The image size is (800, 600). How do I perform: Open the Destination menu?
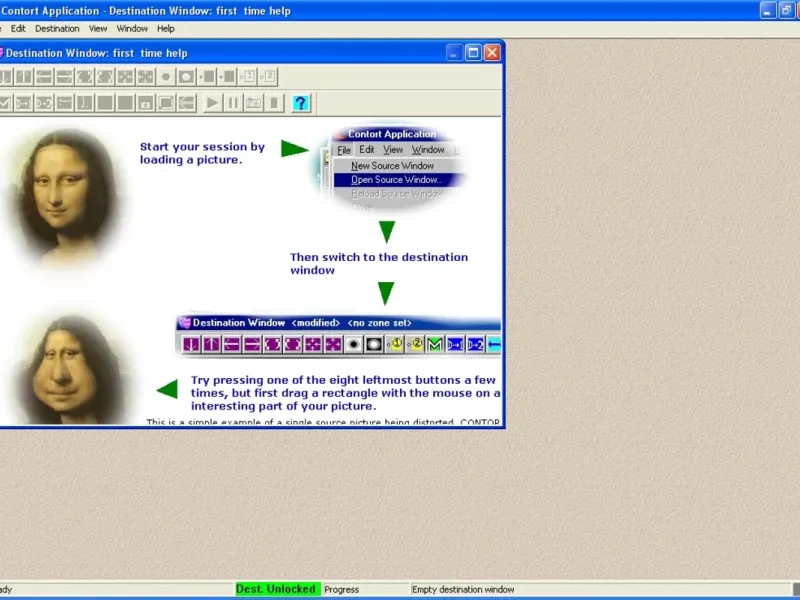point(57,29)
